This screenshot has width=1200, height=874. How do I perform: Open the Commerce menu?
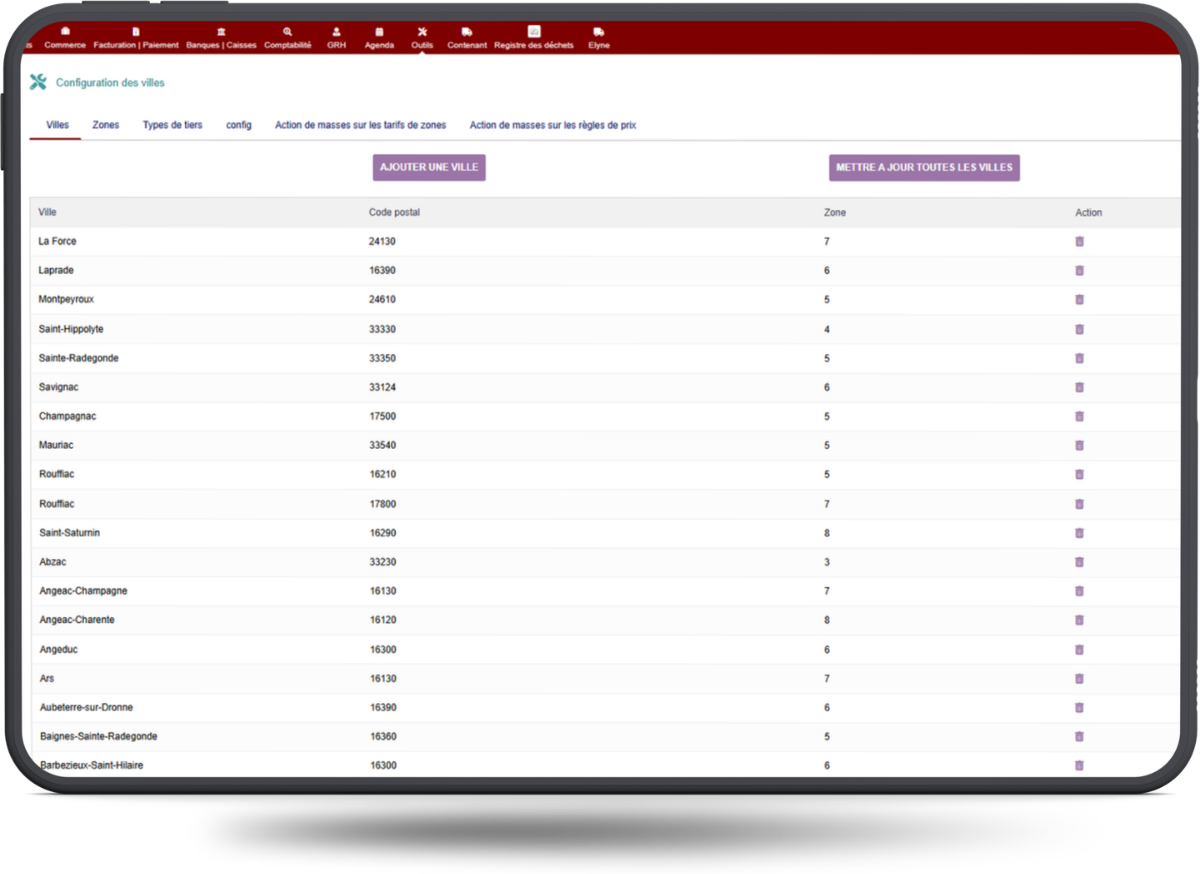pos(65,38)
